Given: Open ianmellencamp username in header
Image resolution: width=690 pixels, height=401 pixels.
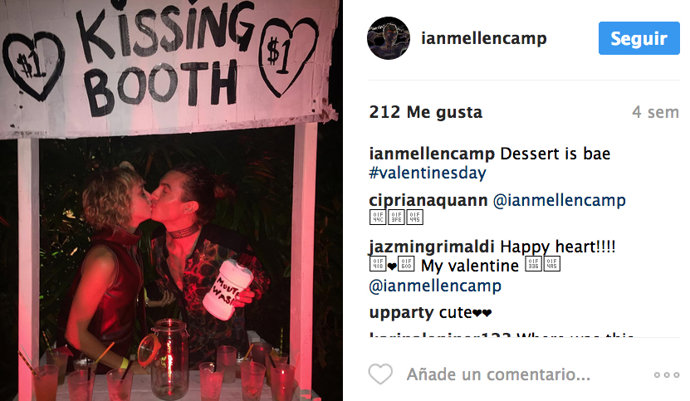Looking at the screenshot, I should click(484, 38).
